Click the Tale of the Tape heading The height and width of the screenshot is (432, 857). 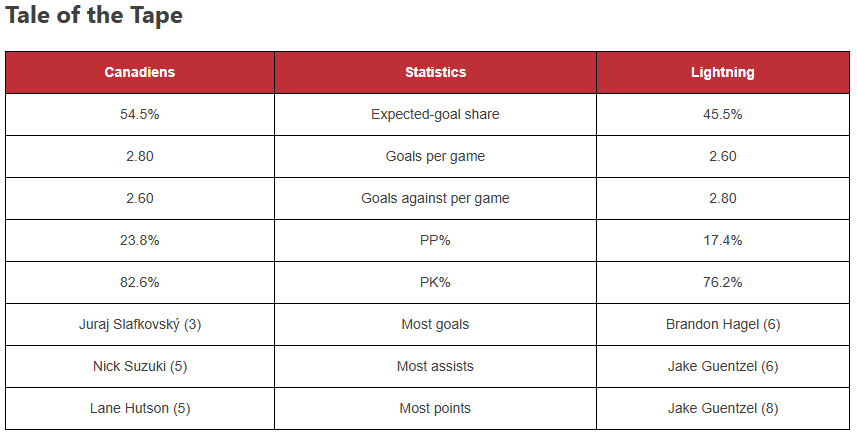94,15
